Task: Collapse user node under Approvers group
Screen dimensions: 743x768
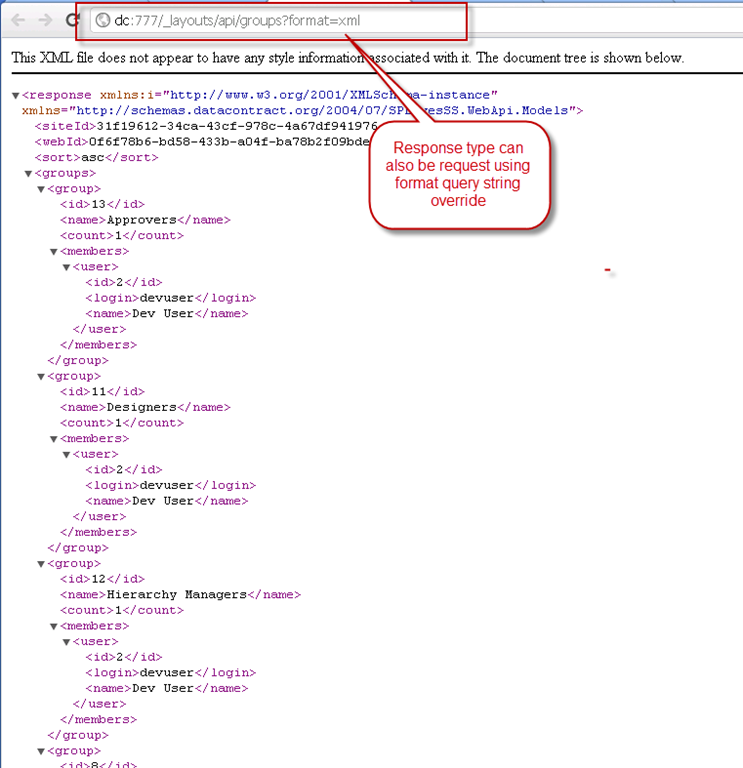Action: click(x=67, y=268)
